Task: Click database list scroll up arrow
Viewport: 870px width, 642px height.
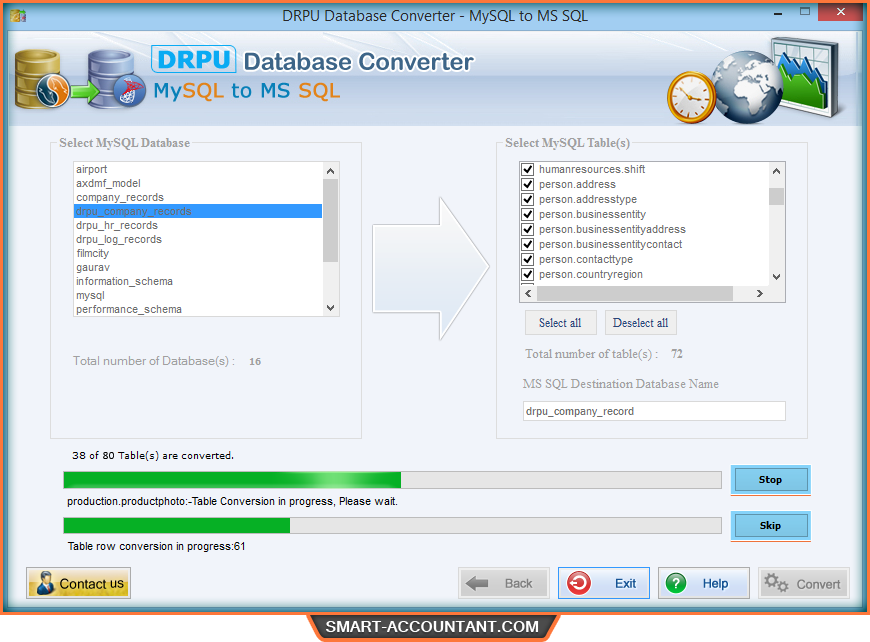Action: [331, 171]
